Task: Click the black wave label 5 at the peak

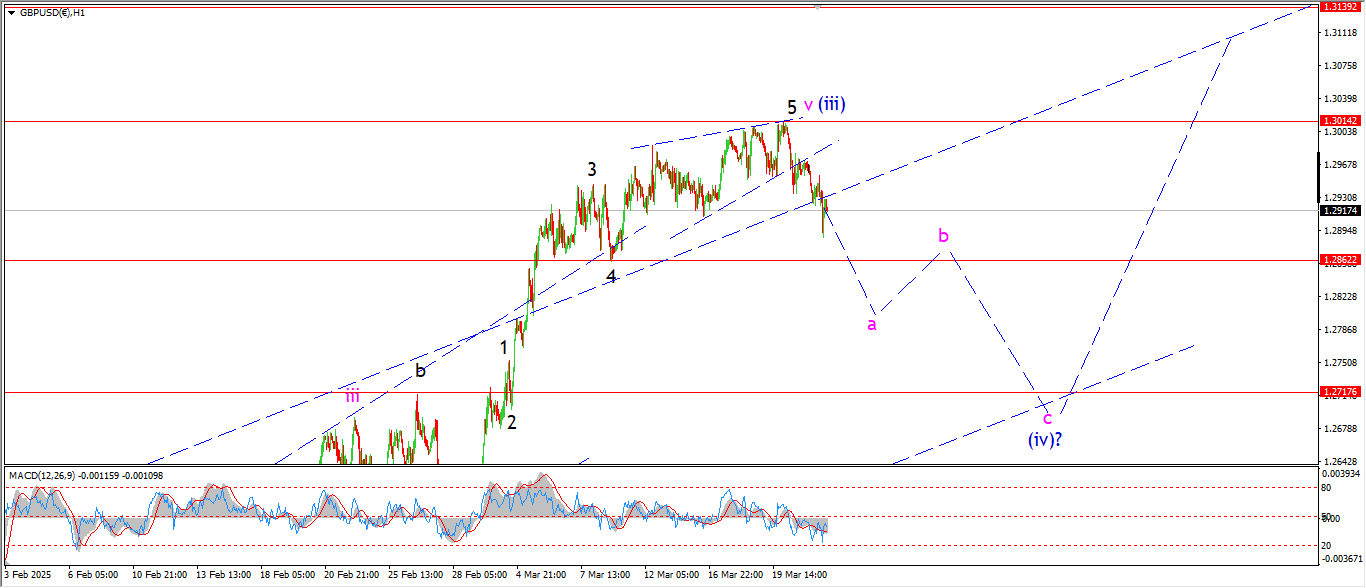Action: 791,107
